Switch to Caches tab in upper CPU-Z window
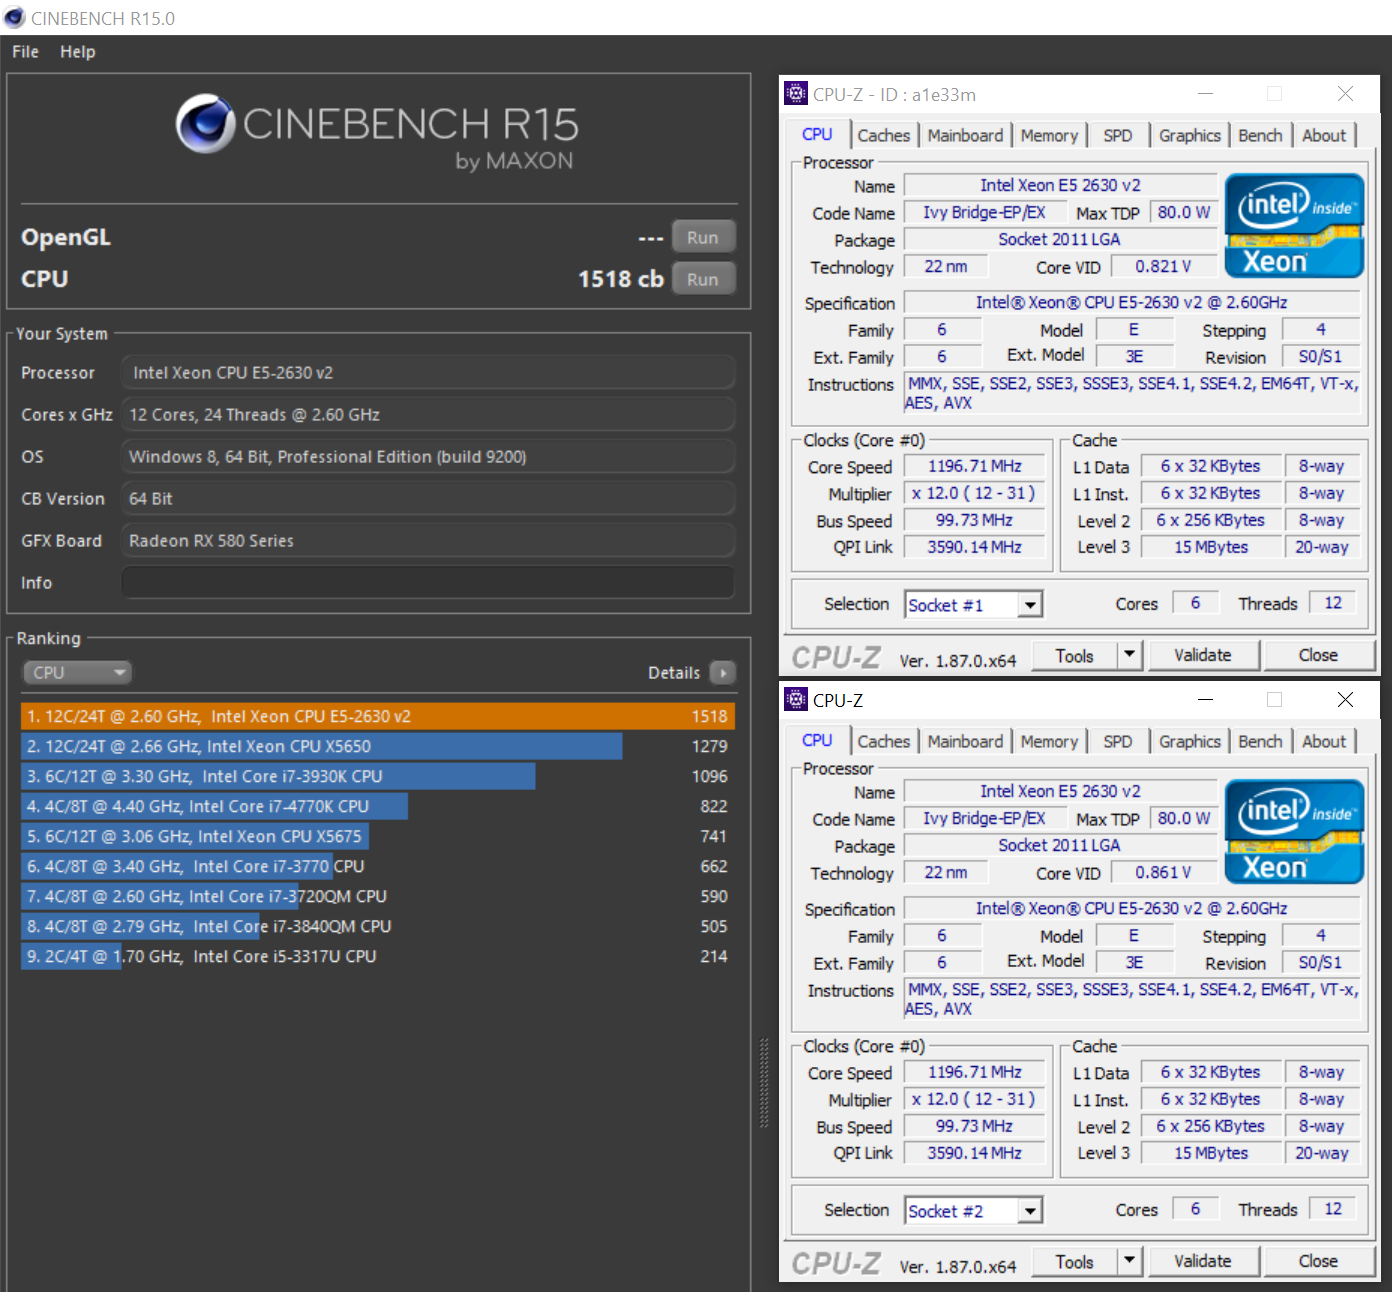The height and width of the screenshot is (1292, 1392). click(x=884, y=135)
